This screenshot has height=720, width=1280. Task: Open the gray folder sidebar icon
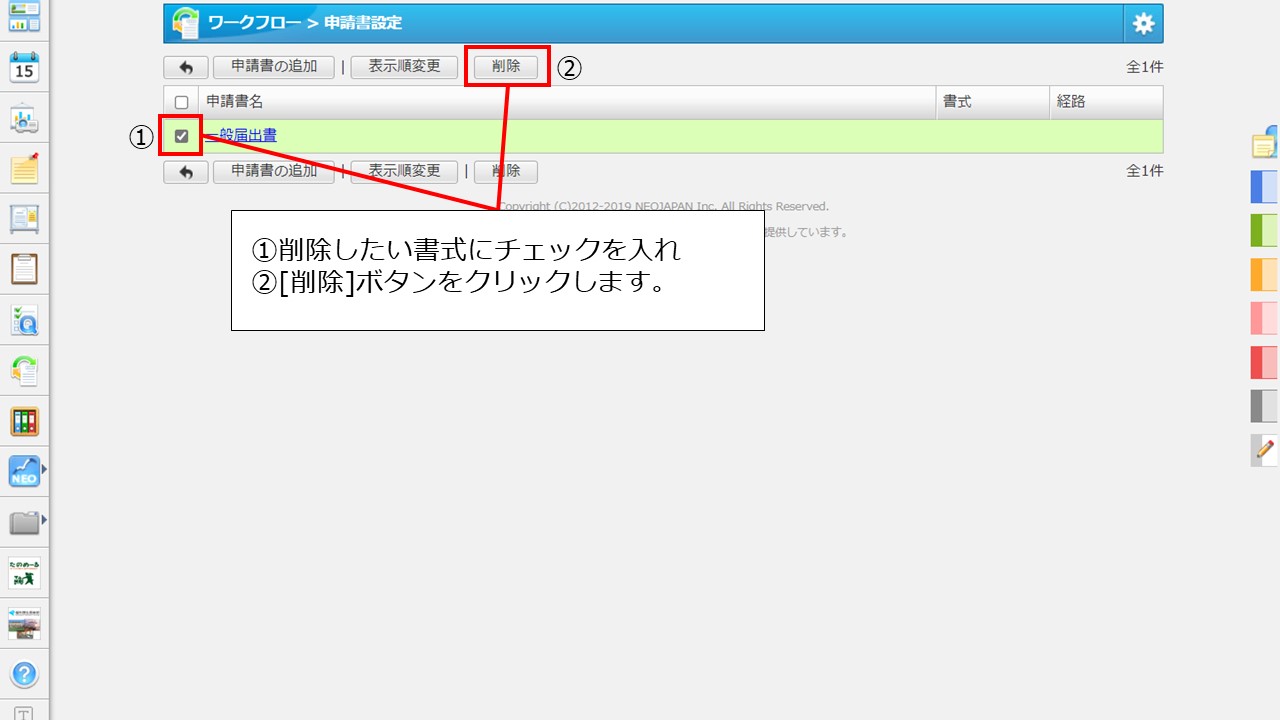(x=24, y=521)
